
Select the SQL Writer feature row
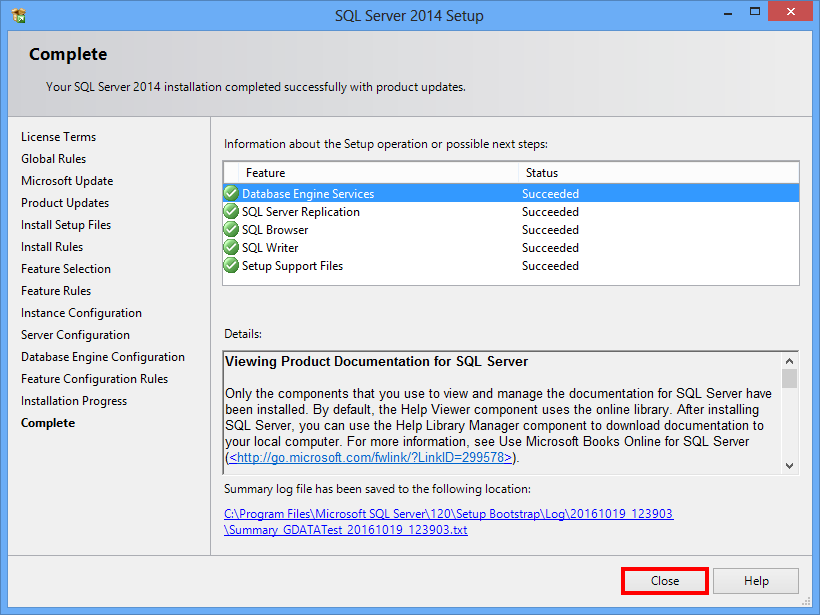tap(511, 247)
